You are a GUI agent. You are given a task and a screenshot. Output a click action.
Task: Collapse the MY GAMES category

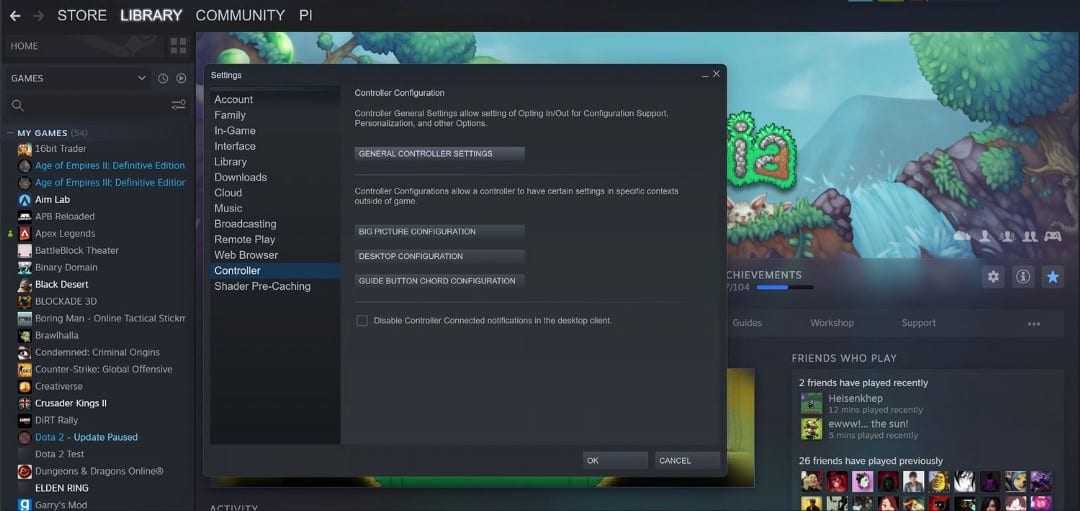pyautogui.click(x=10, y=133)
